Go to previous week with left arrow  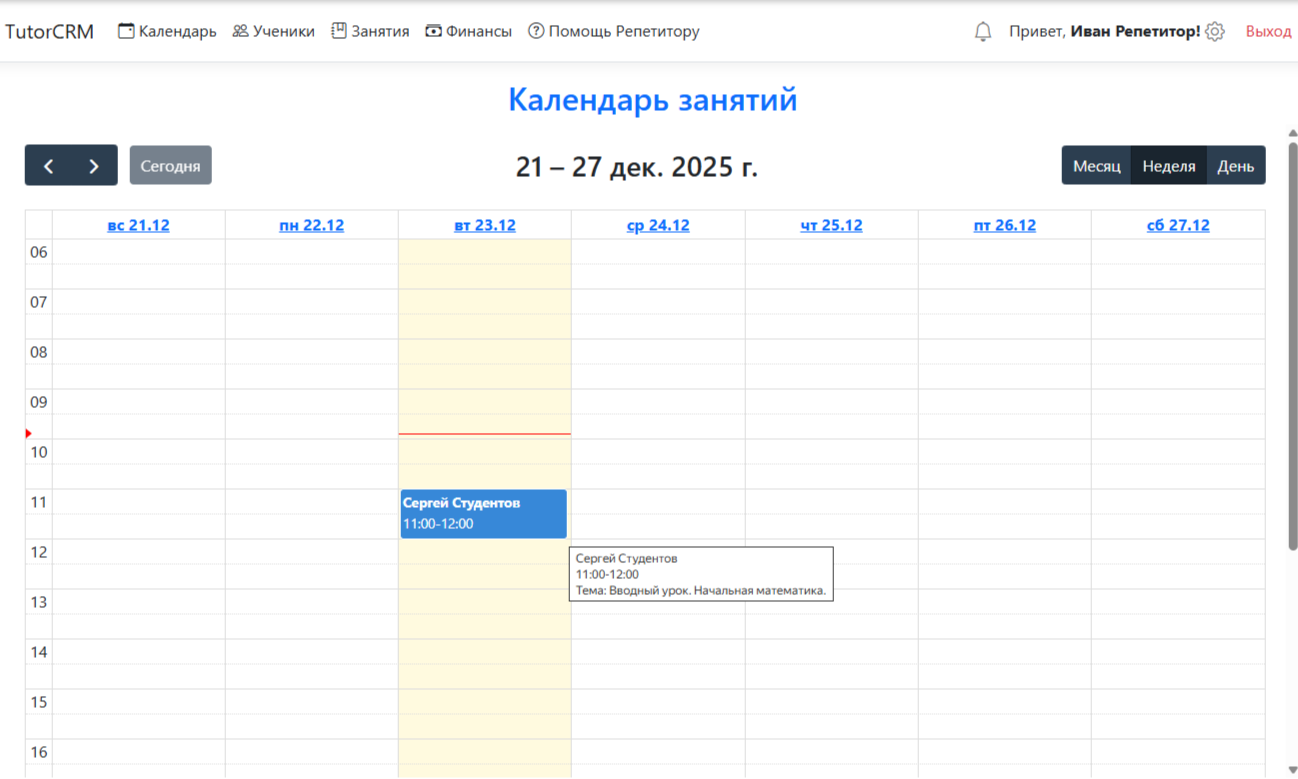point(48,165)
